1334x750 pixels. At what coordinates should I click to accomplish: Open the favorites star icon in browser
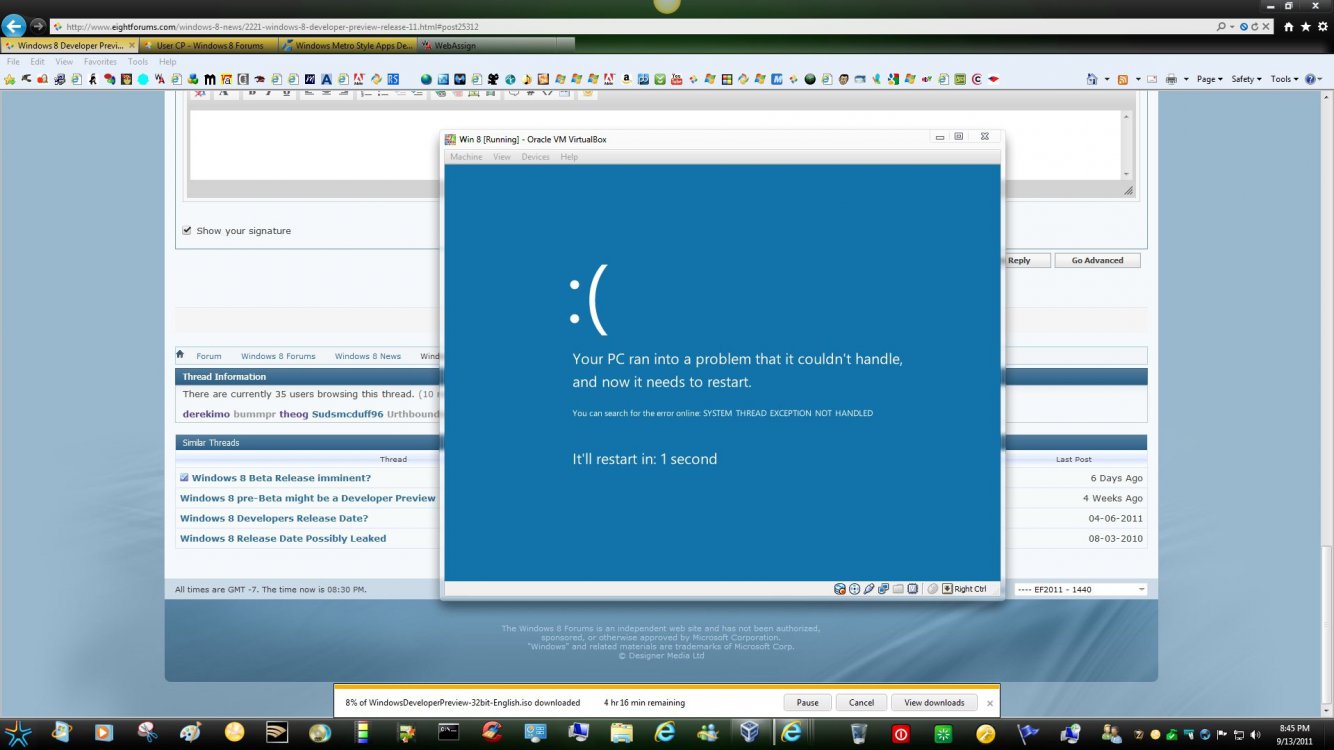1305,27
